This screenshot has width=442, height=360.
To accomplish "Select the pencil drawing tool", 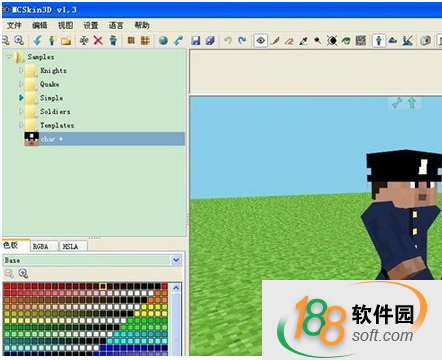I will pyautogui.click(x=275, y=41).
